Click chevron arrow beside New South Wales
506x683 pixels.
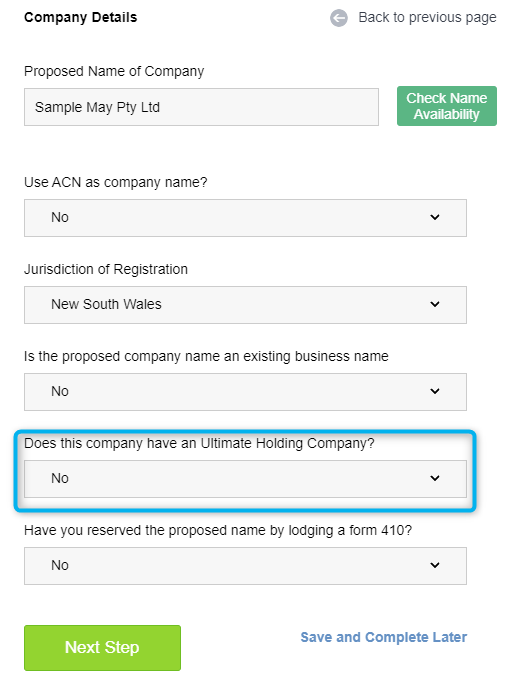pyautogui.click(x=435, y=304)
